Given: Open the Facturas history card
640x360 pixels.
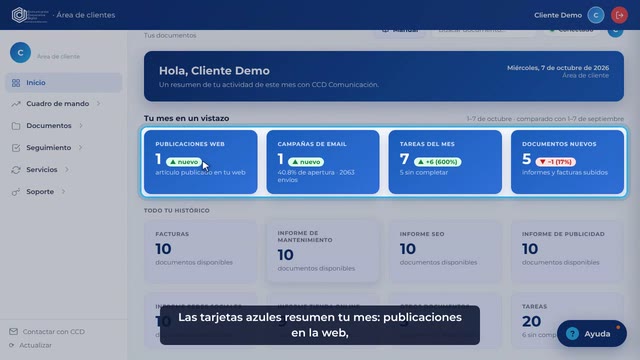Looking at the screenshot, I should click(200, 252).
